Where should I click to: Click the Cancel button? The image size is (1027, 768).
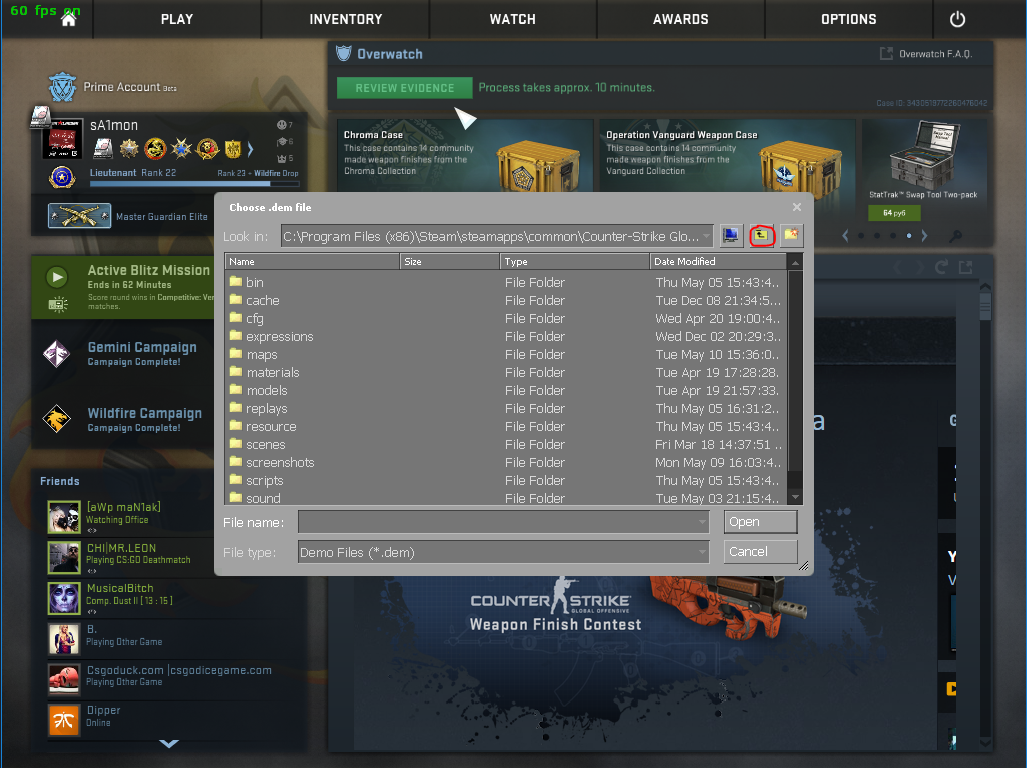(x=760, y=551)
